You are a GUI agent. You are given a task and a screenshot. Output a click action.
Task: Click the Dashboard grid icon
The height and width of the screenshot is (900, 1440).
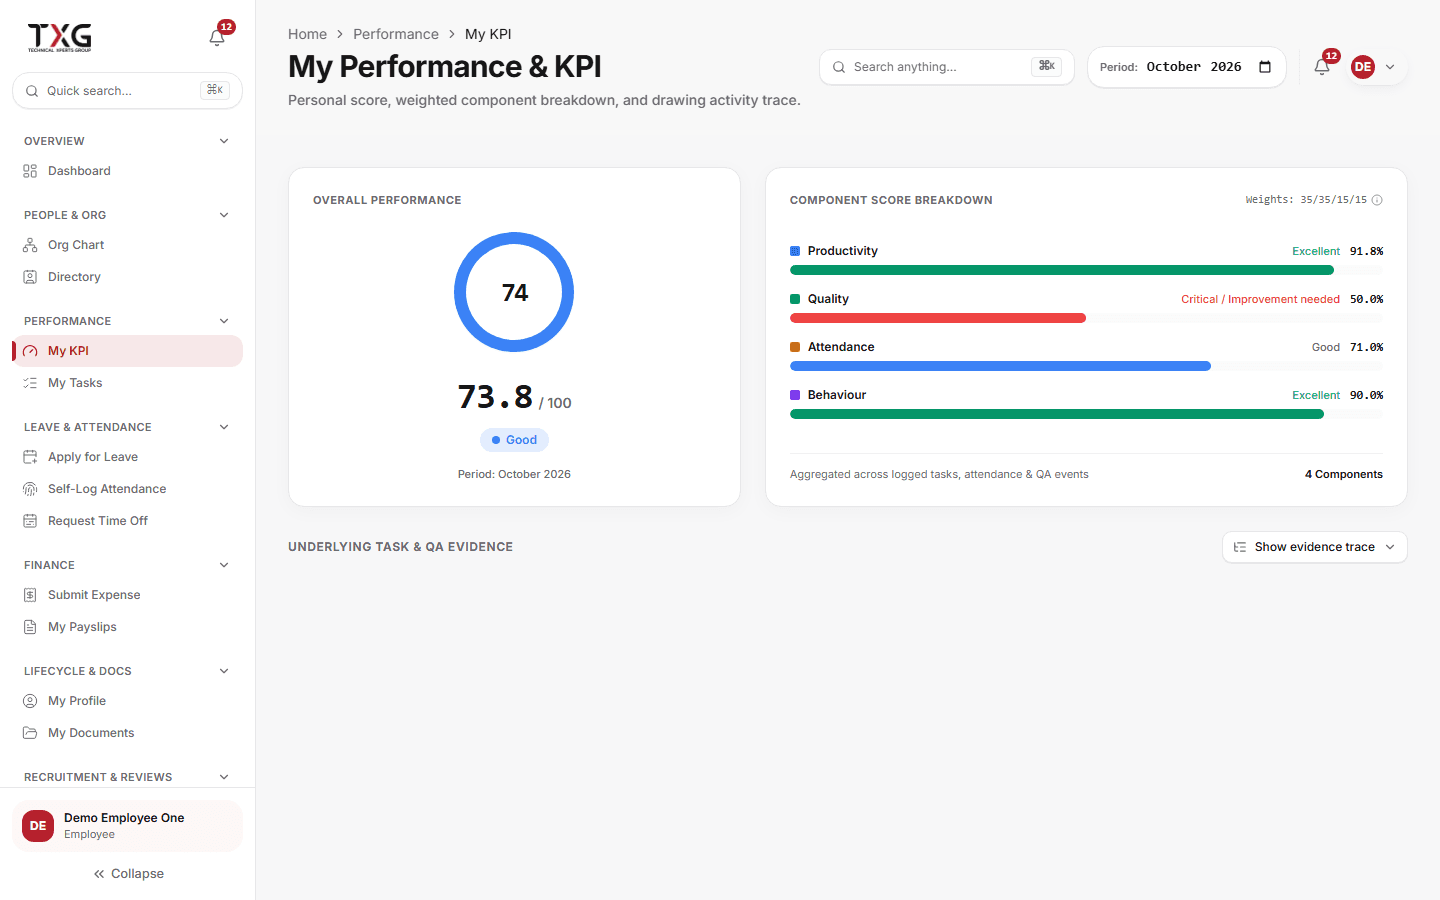(30, 171)
